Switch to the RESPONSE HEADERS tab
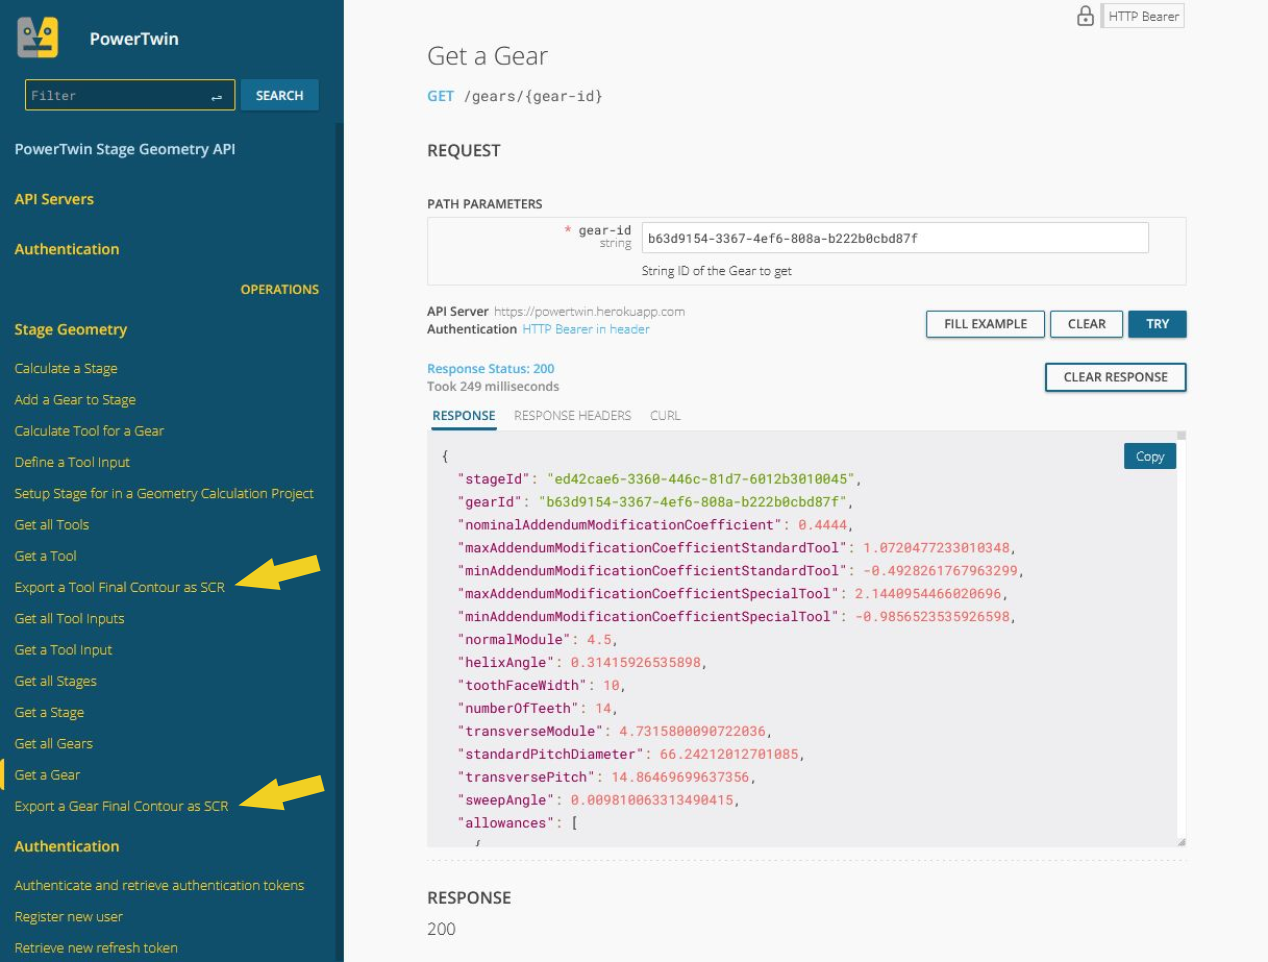 click(572, 416)
